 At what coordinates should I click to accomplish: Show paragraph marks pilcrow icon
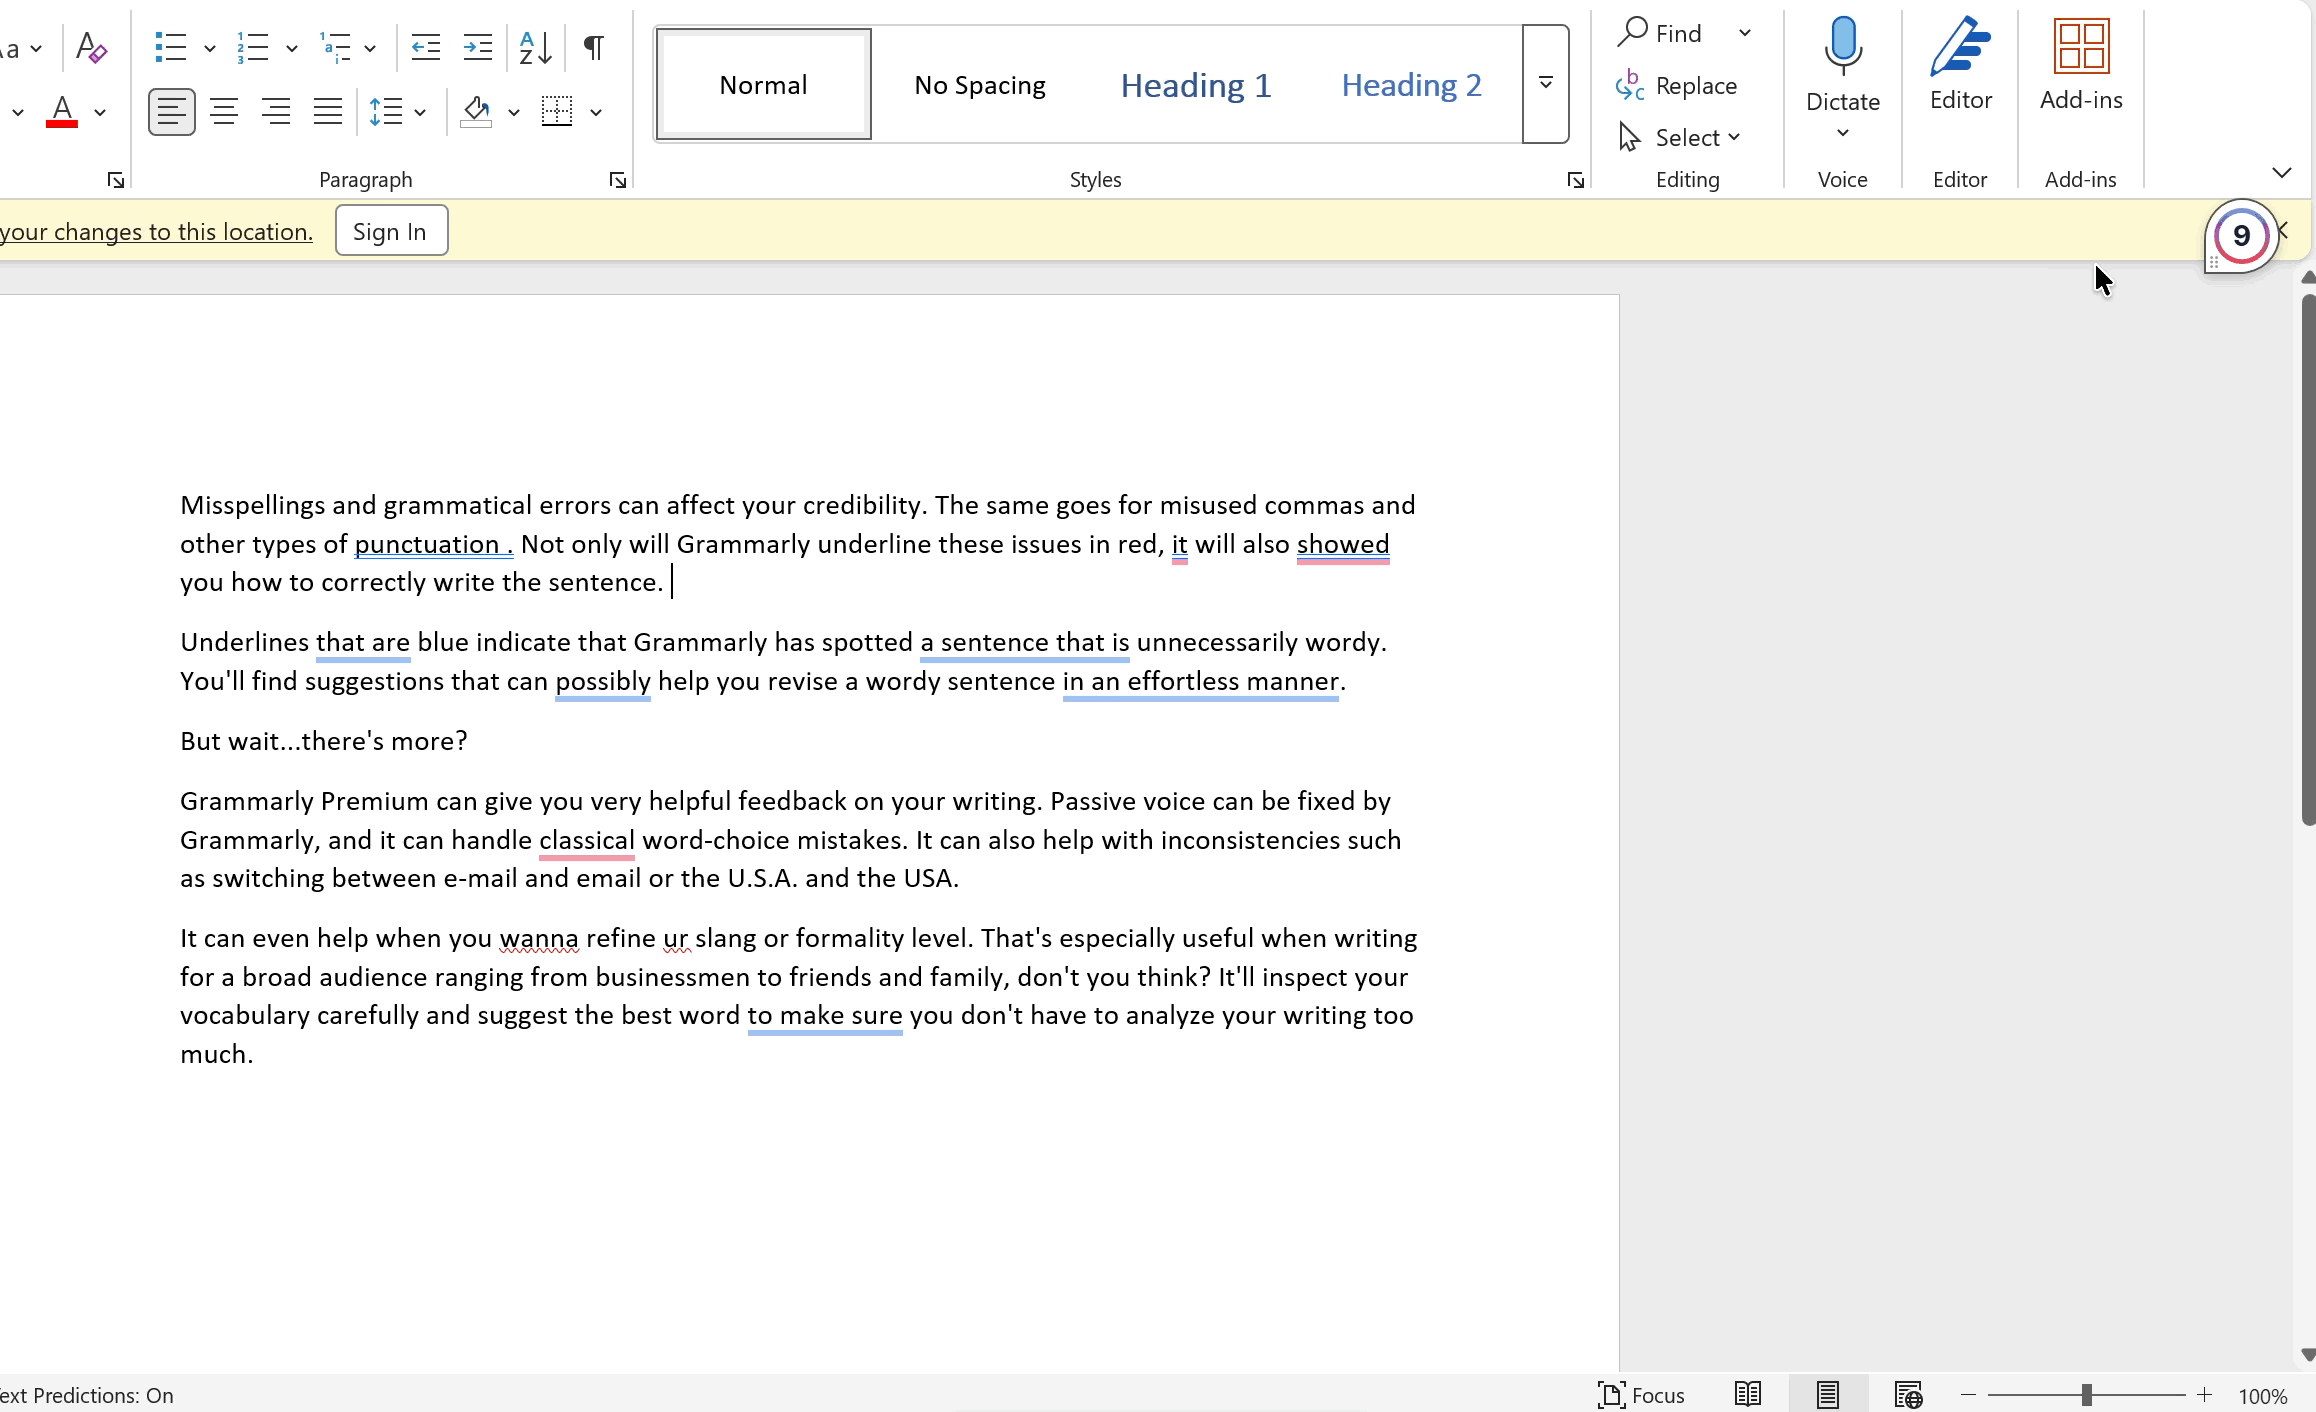[x=594, y=47]
